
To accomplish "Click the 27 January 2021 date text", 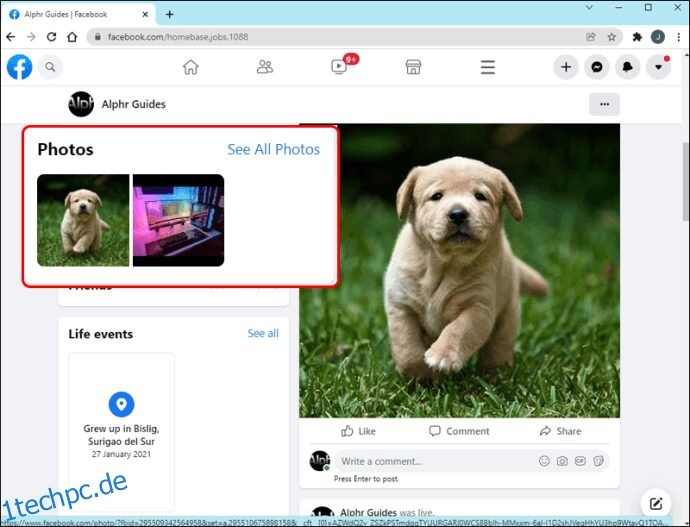I will click(x=121, y=454).
